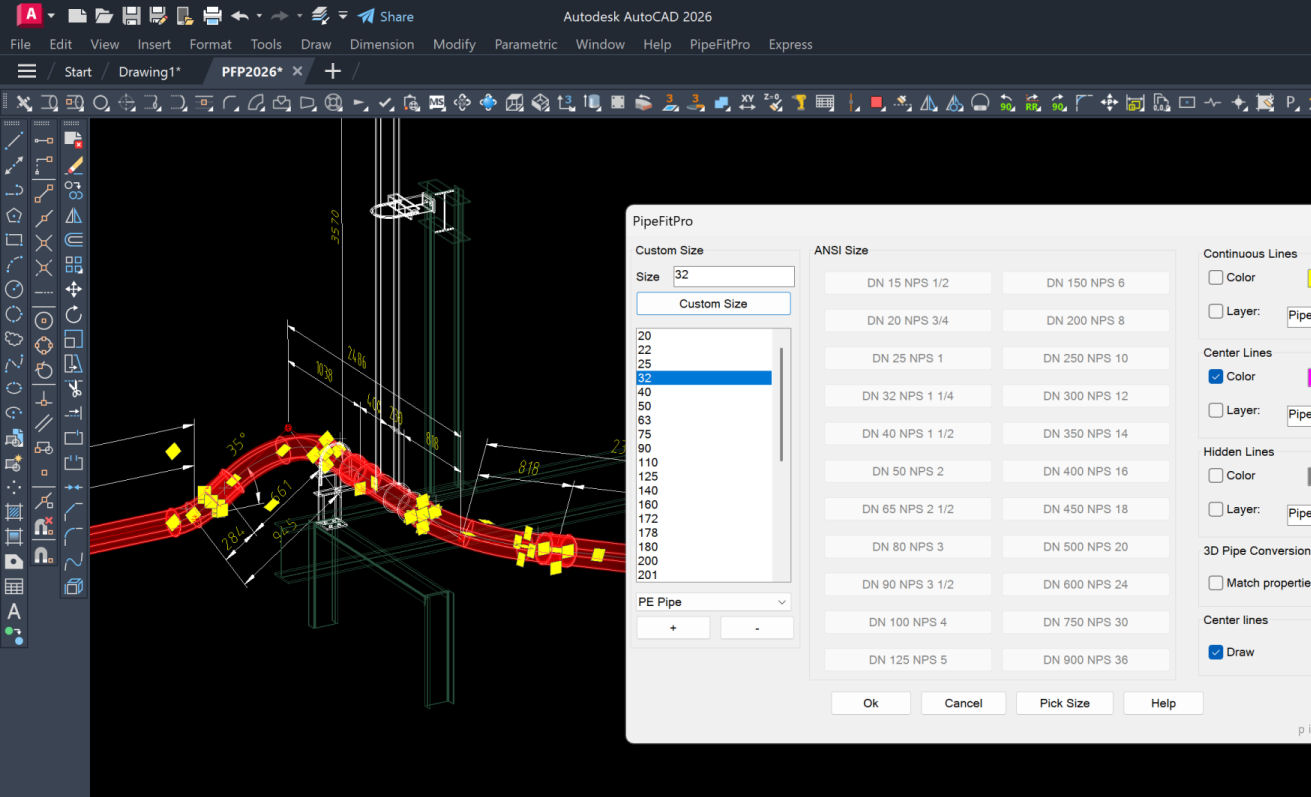Click the Plot printer icon

[x=212, y=16]
